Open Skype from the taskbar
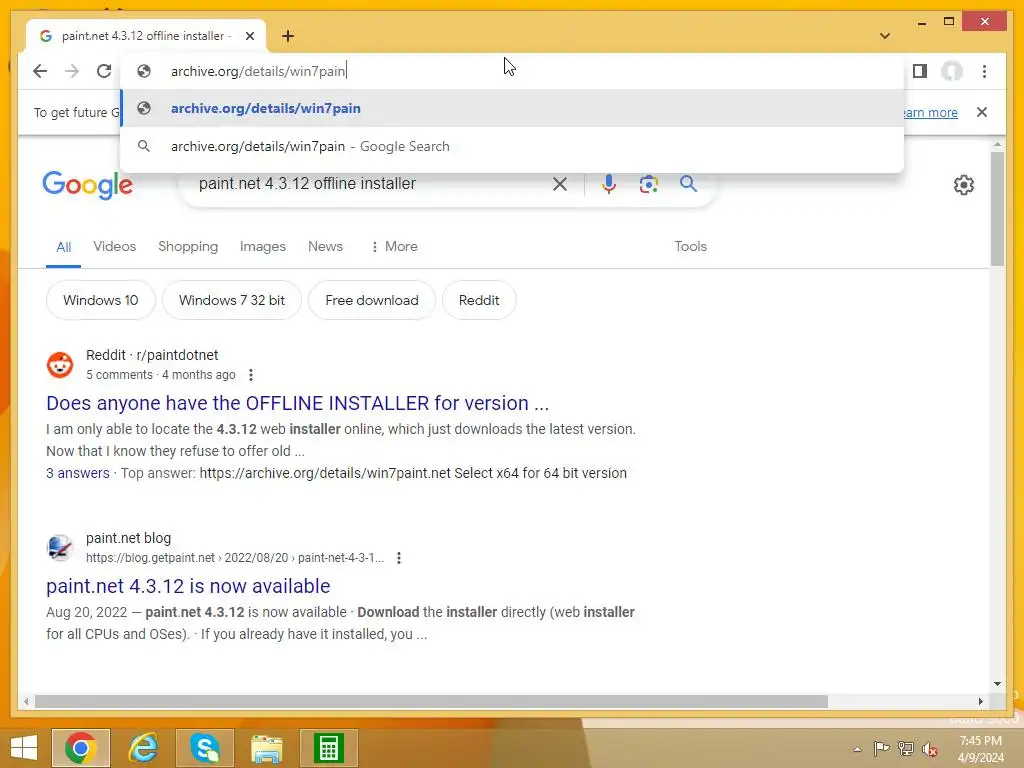This screenshot has height=768, width=1024. point(205,748)
